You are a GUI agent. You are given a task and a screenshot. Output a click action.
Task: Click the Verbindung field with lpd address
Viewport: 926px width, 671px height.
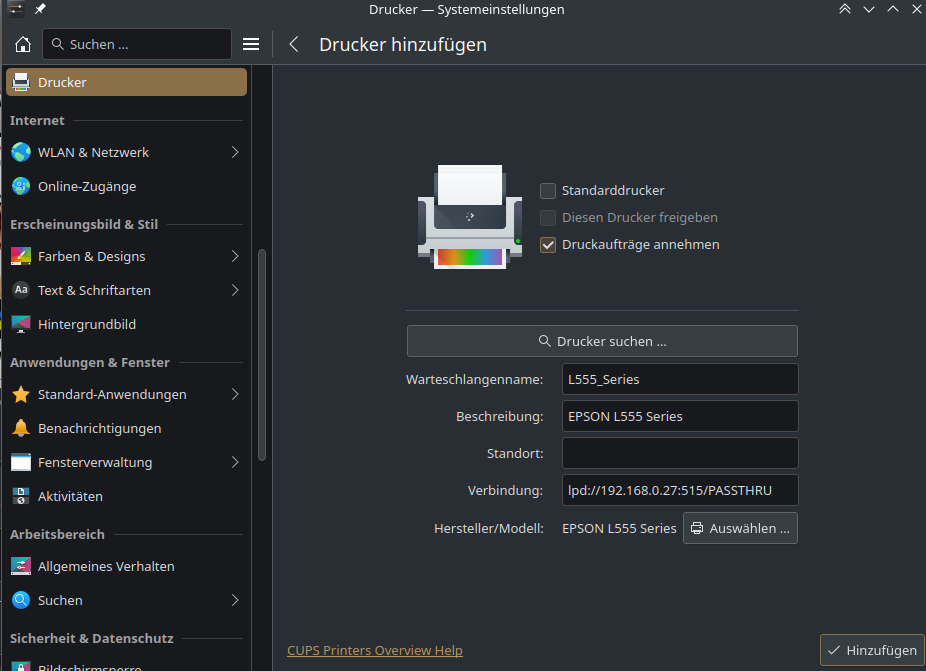point(680,490)
